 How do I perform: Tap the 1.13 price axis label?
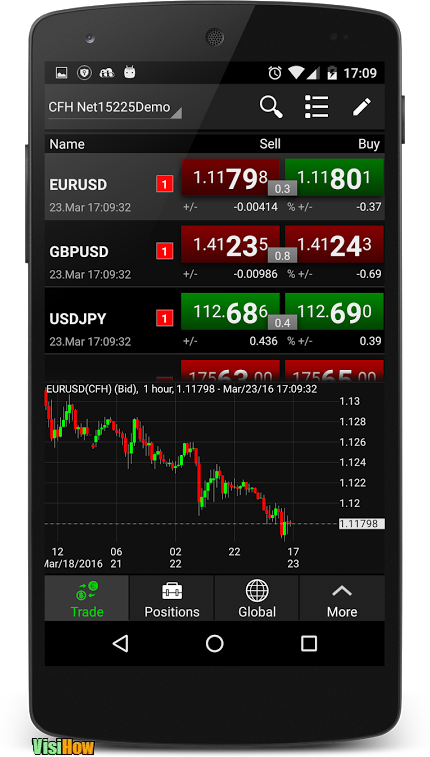point(349,401)
